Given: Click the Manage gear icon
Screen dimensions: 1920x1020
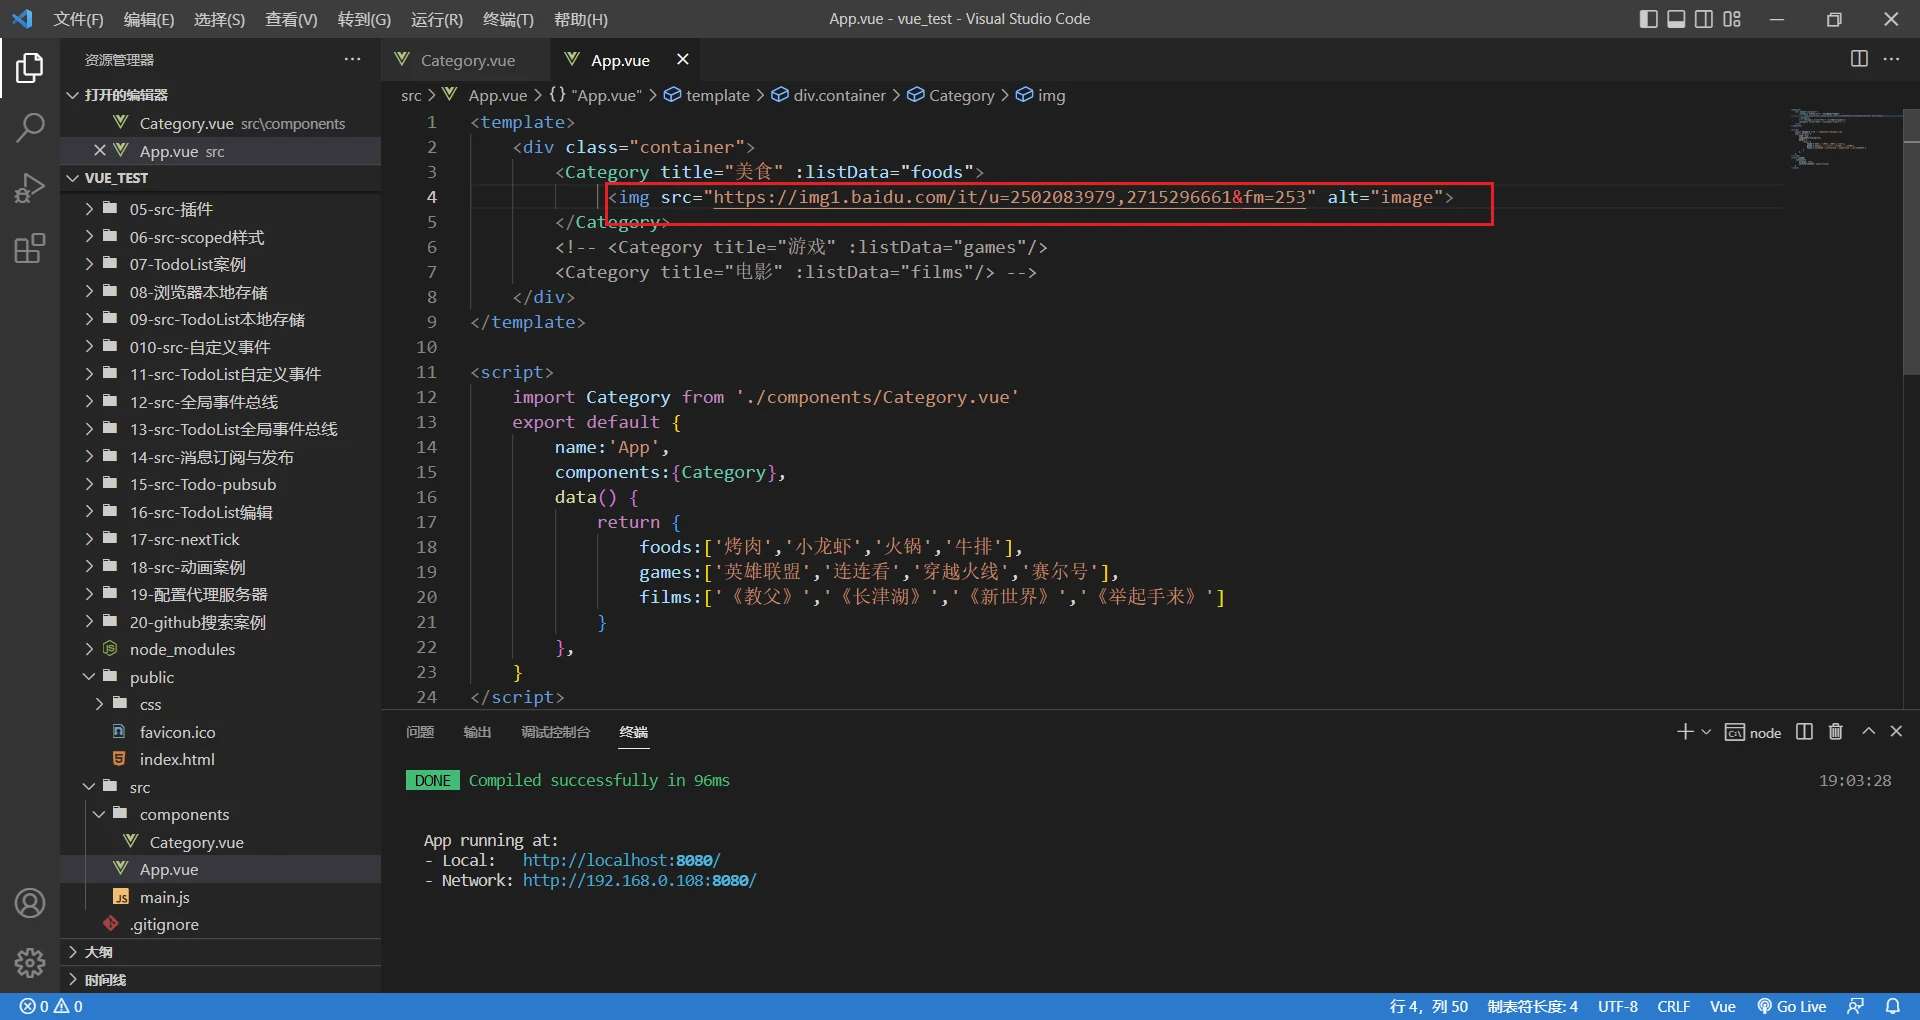Looking at the screenshot, I should 30,962.
